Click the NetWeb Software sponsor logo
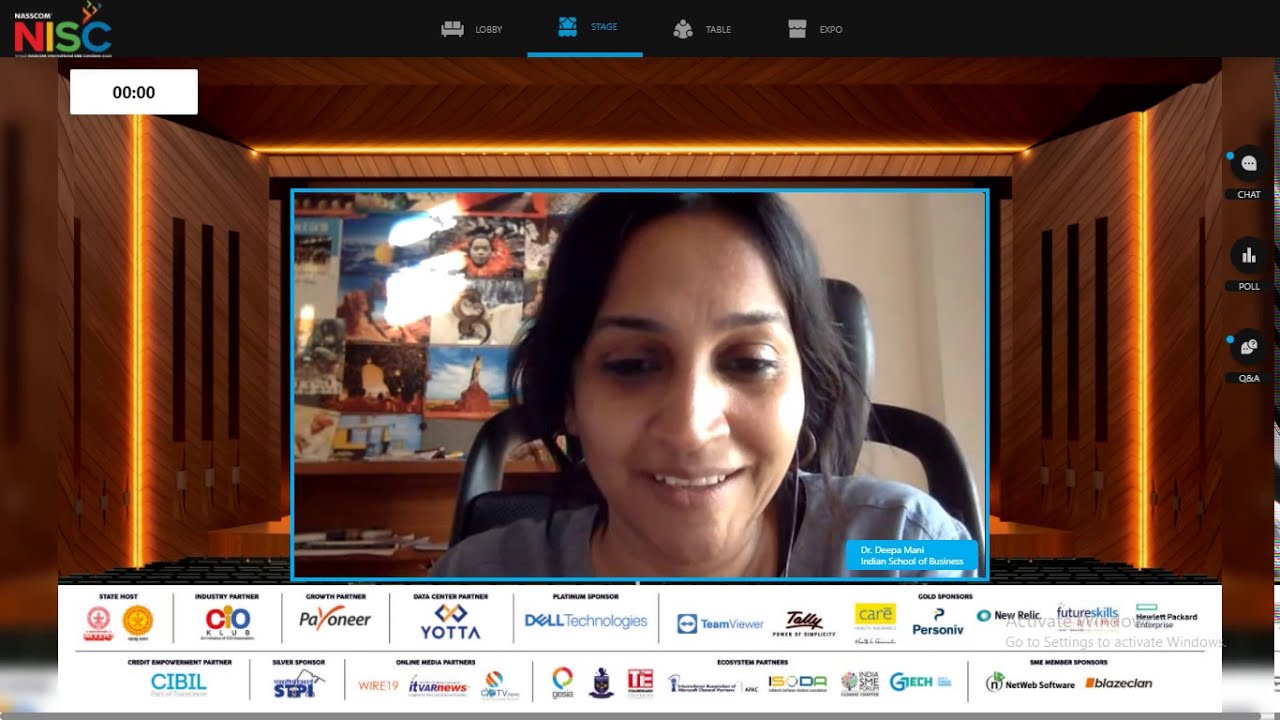 coord(1030,683)
